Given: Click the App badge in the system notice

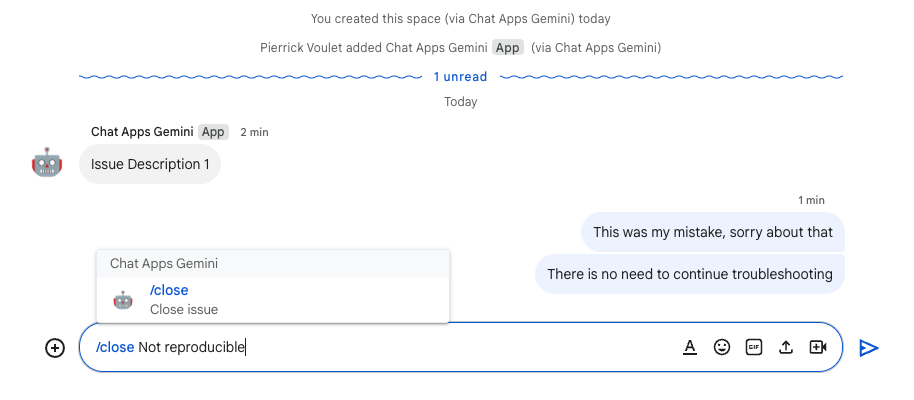Looking at the screenshot, I should pos(508,47).
